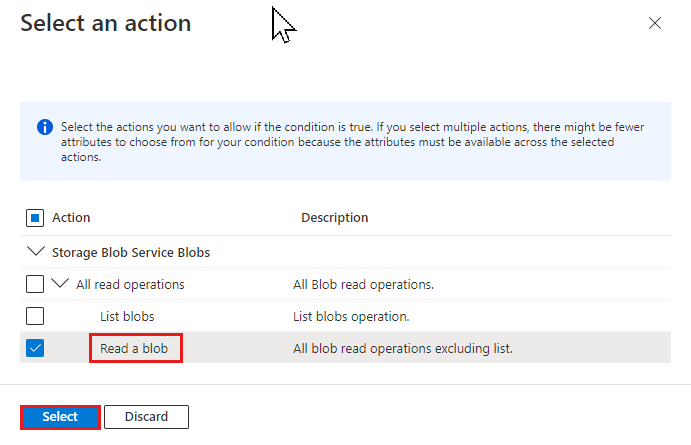Click the info banner message text
The height and width of the screenshot is (445, 691).
[353, 142]
